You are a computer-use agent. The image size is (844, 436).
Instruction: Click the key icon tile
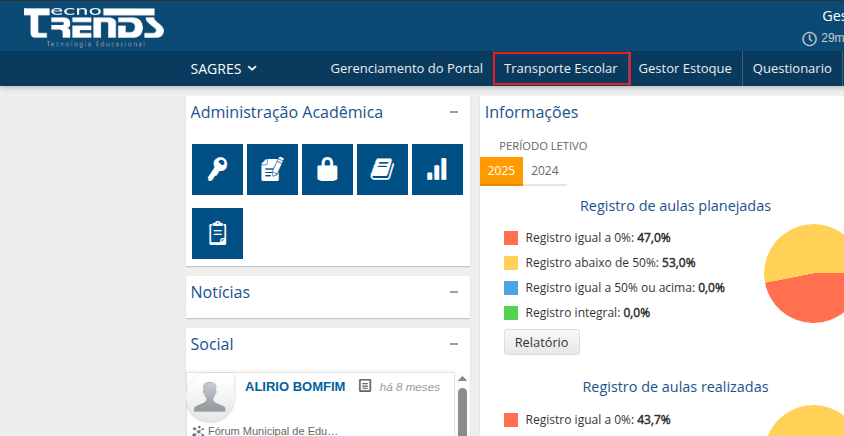tap(217, 169)
